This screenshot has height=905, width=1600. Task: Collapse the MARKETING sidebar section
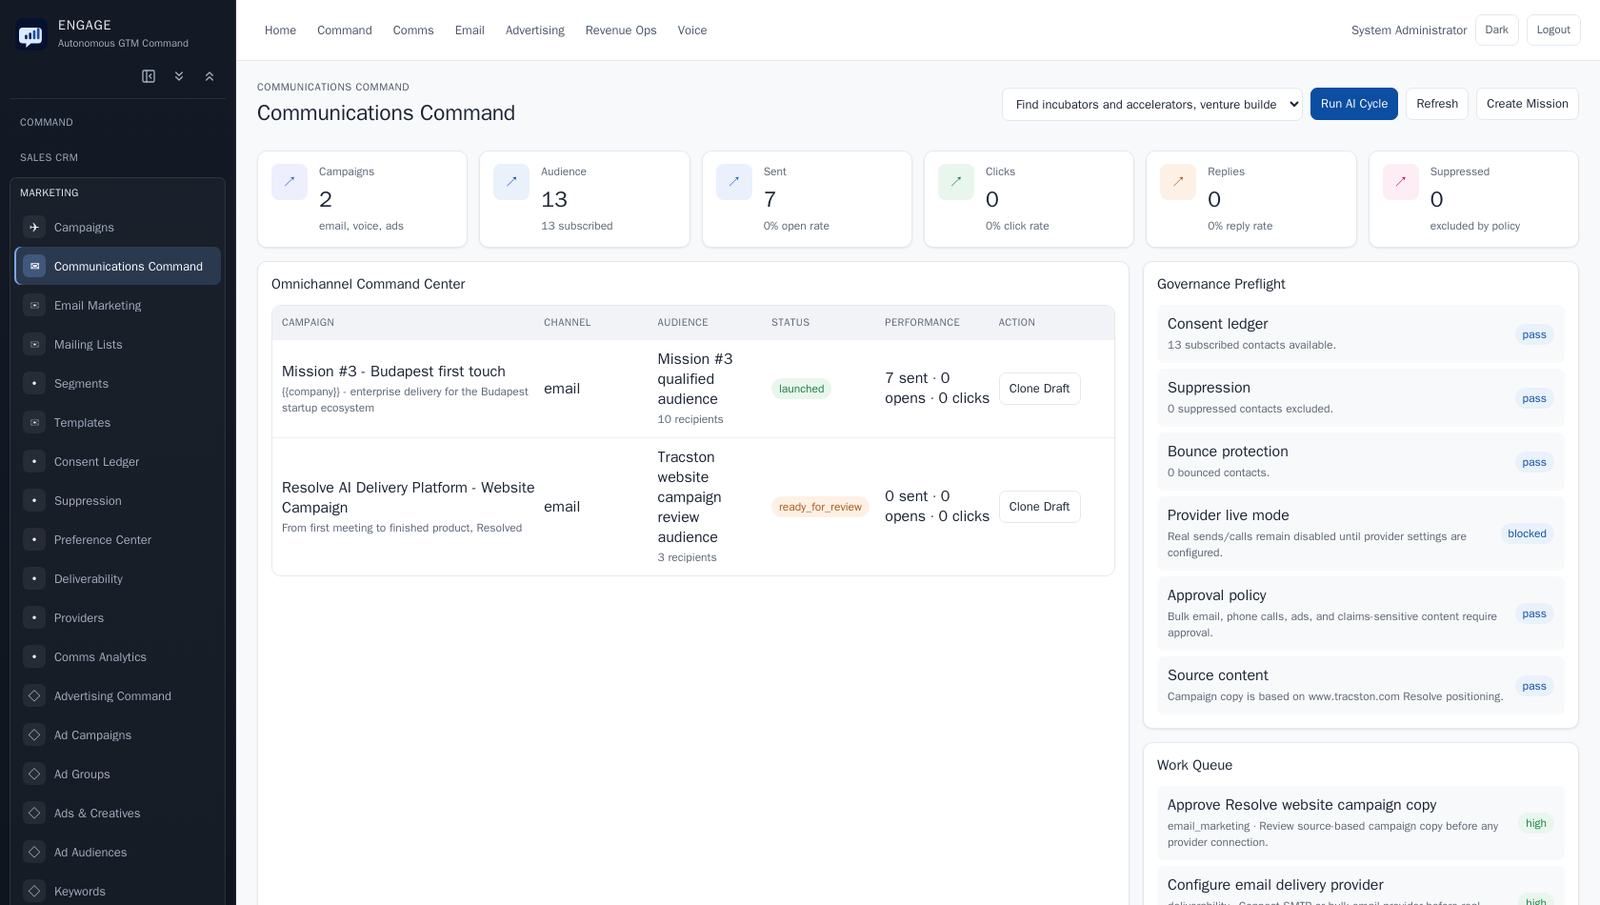[x=118, y=192]
